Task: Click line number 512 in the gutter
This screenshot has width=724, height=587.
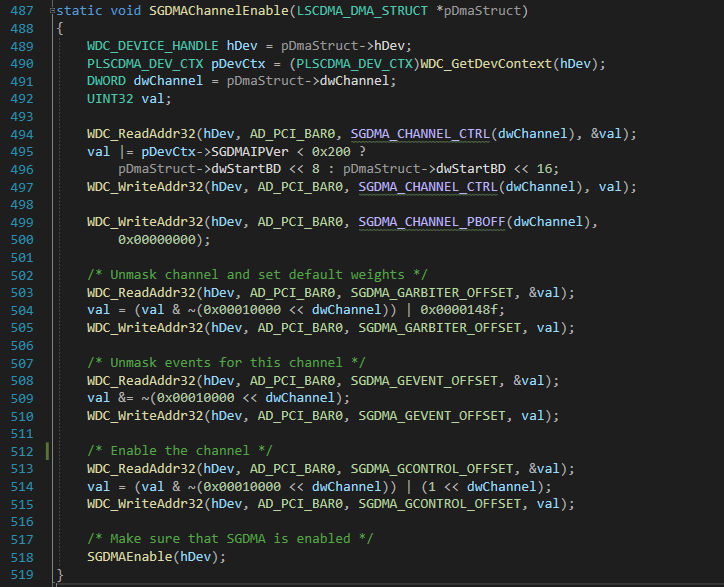Action: coord(22,451)
